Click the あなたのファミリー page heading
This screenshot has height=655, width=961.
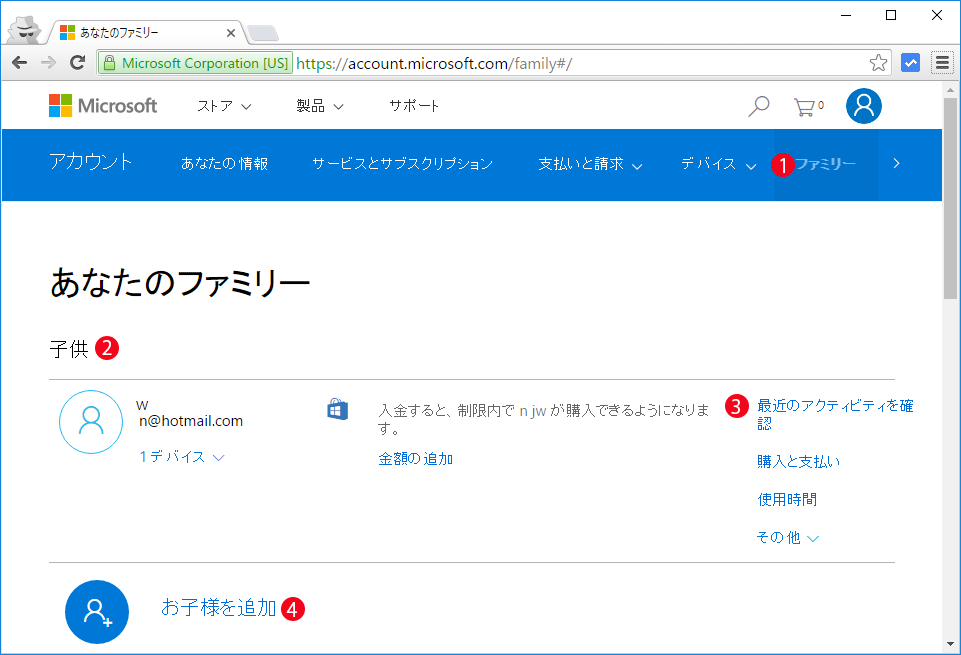180,283
